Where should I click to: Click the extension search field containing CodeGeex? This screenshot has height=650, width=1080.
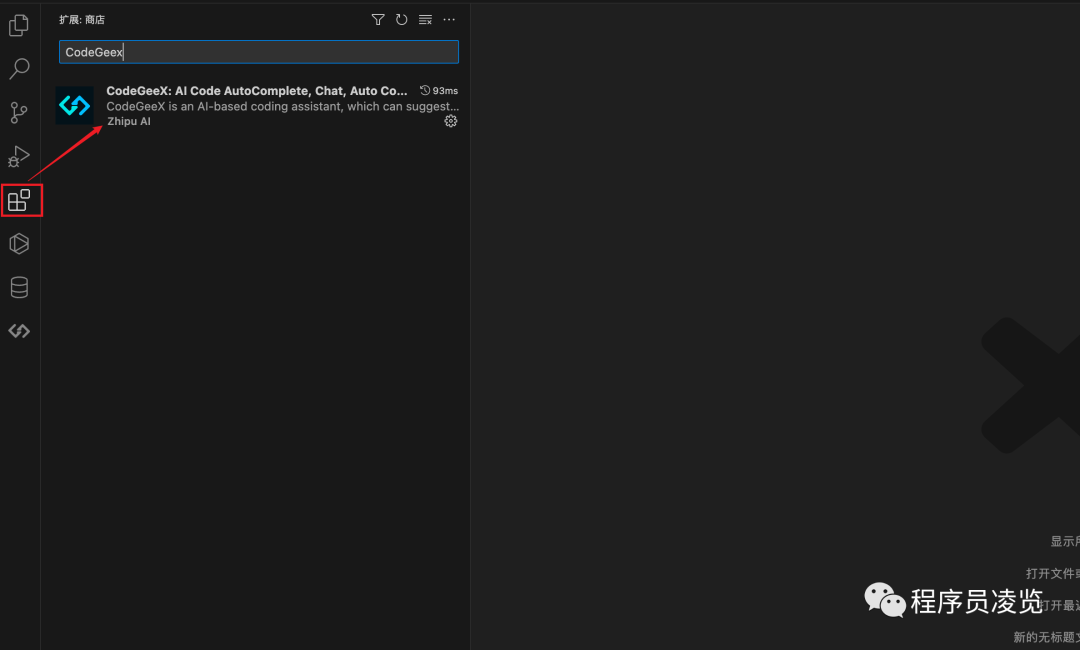click(259, 52)
